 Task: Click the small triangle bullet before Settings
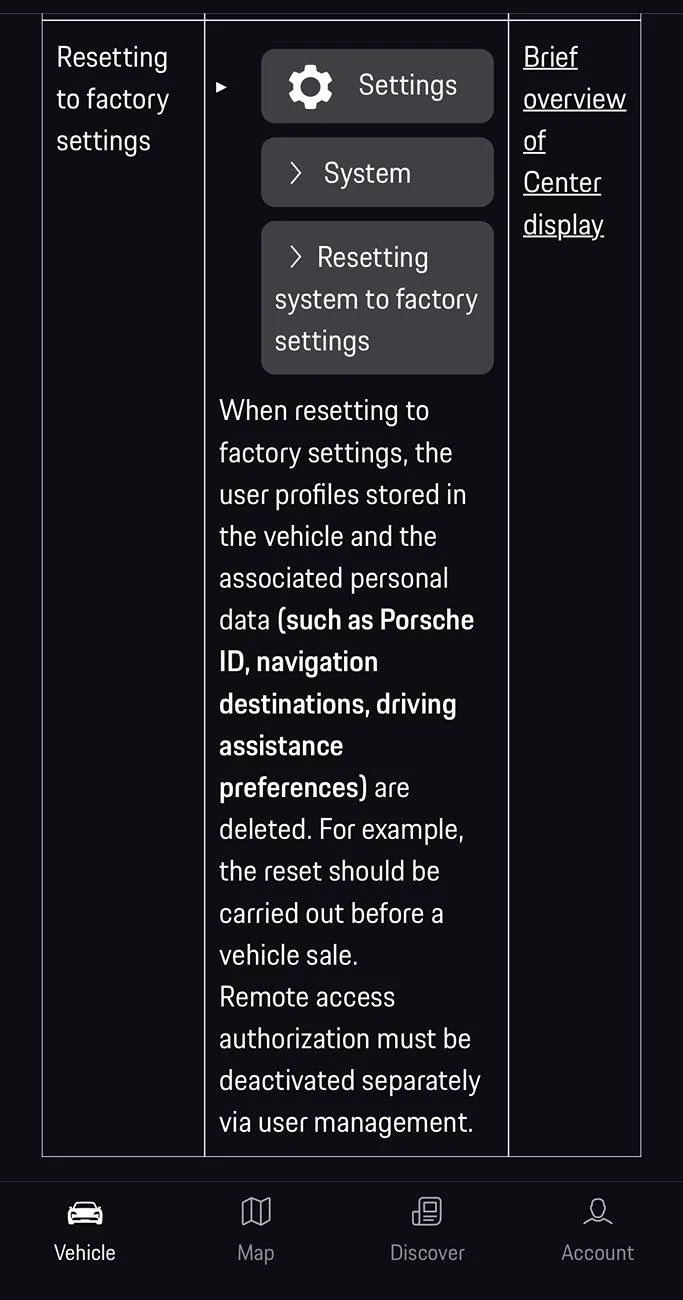(222, 87)
